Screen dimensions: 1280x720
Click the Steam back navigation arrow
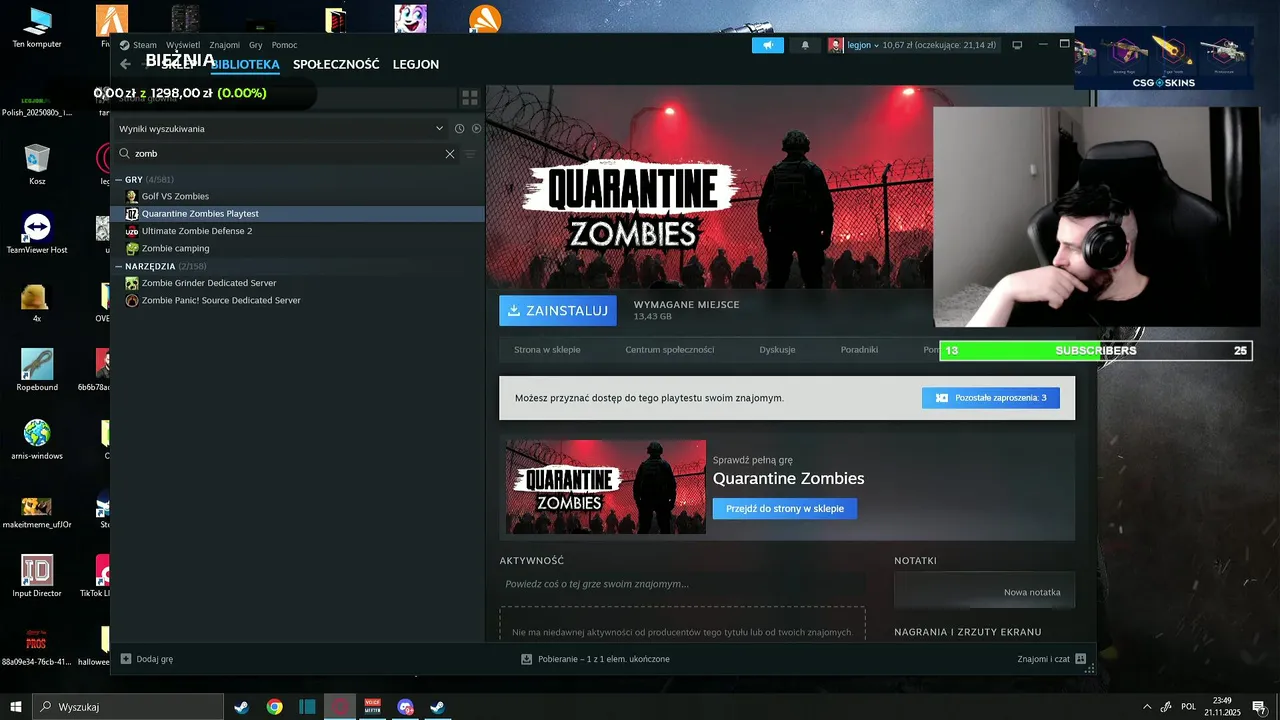[x=125, y=64]
